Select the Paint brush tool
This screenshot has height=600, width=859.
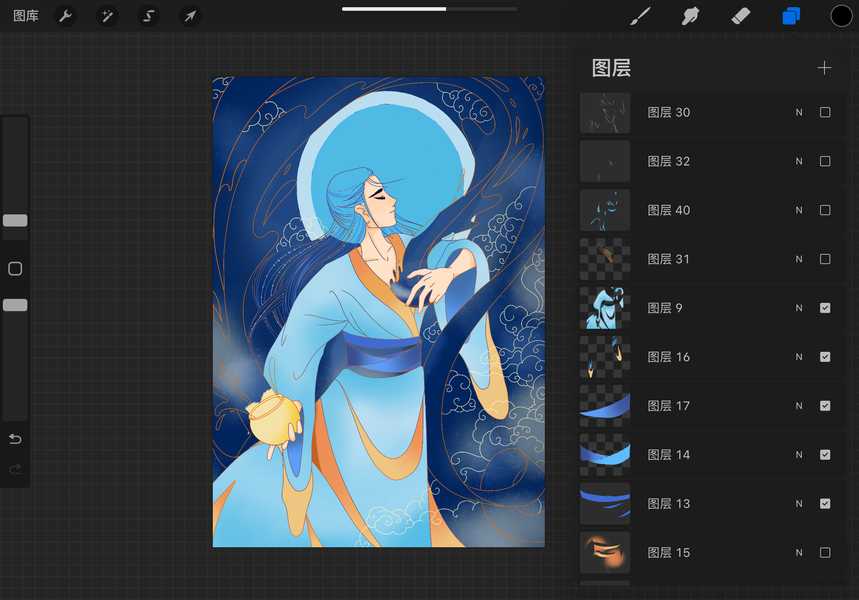(640, 16)
